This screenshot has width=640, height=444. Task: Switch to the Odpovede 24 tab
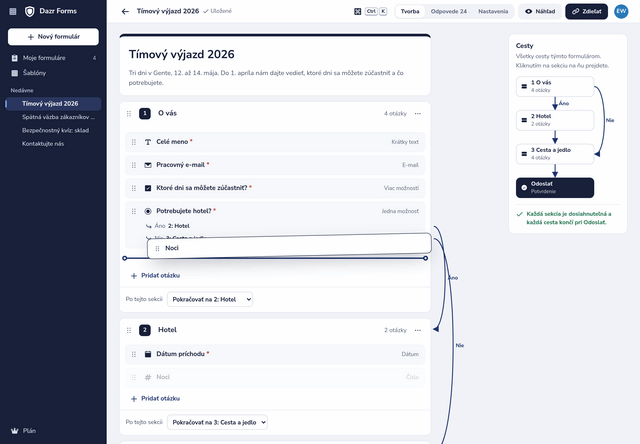coord(449,11)
